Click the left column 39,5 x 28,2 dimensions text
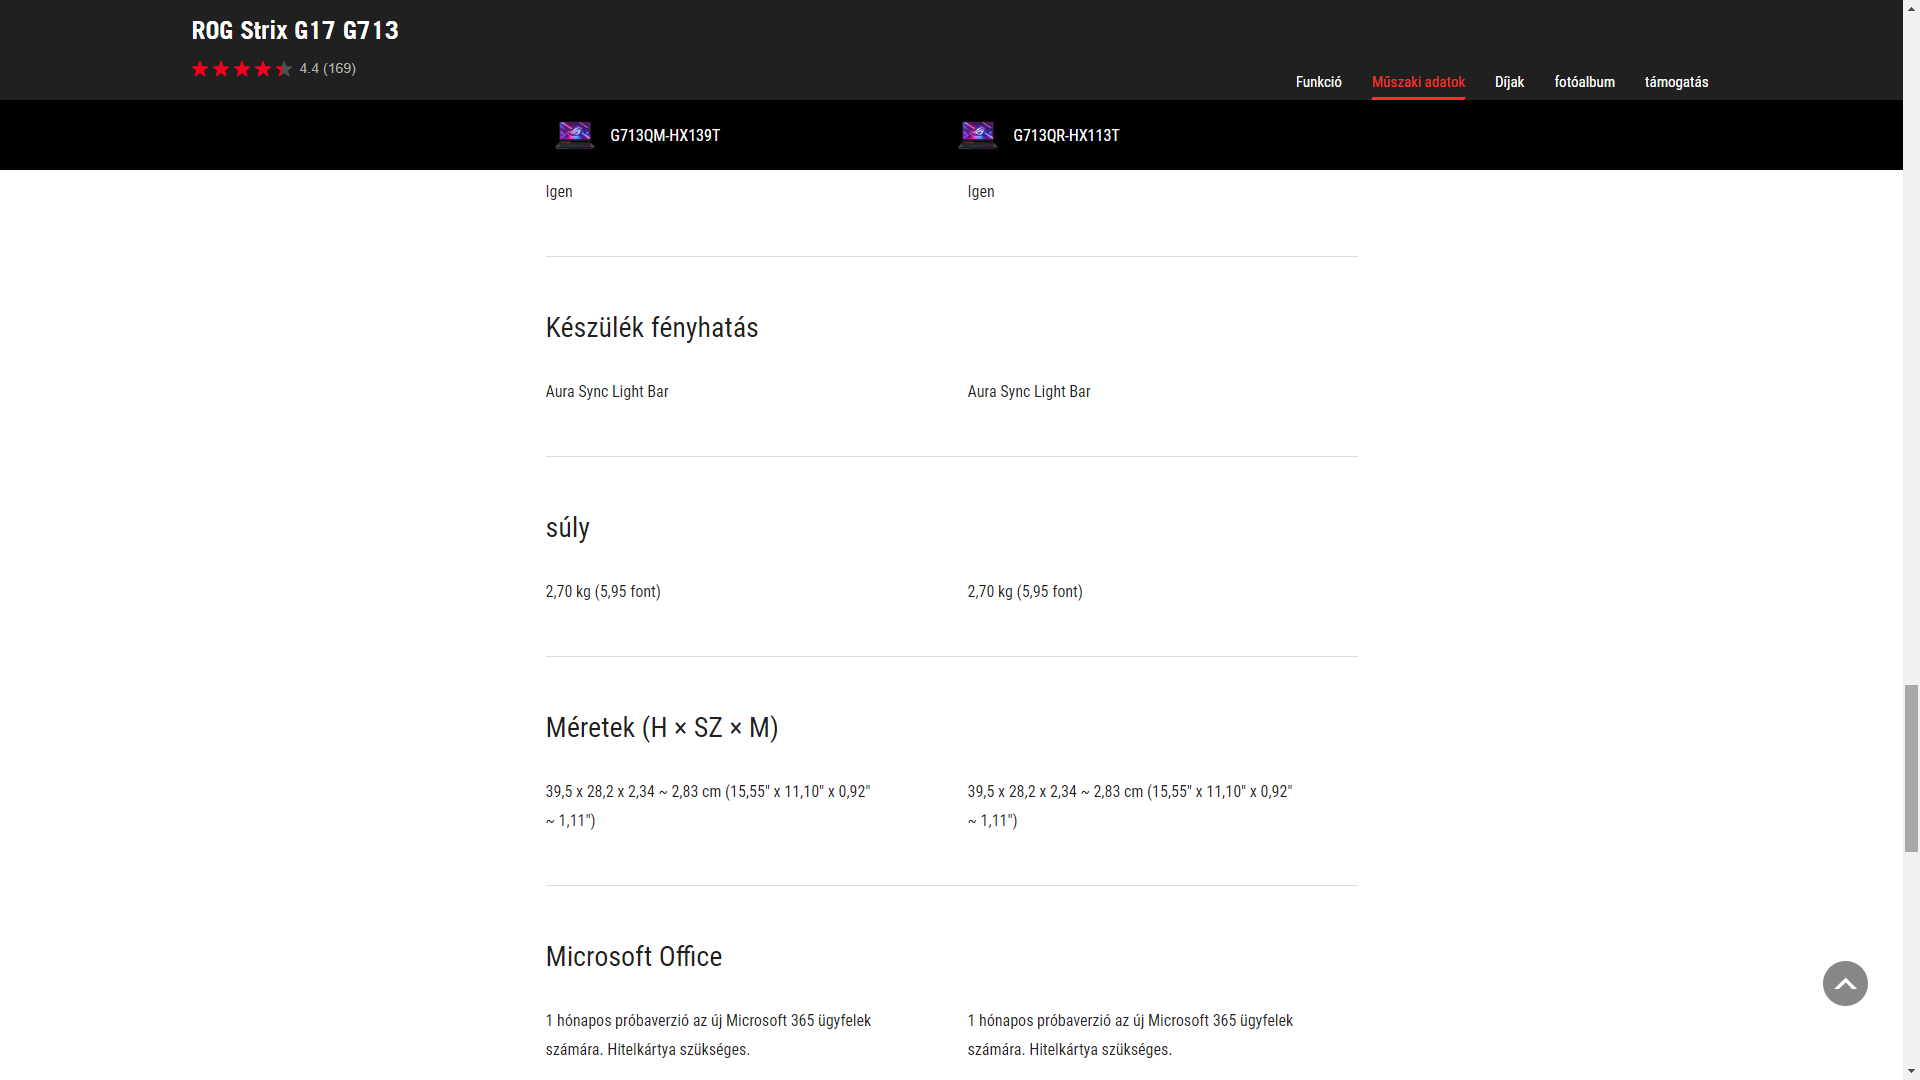Screen dimensions: 1920x1080 708,806
